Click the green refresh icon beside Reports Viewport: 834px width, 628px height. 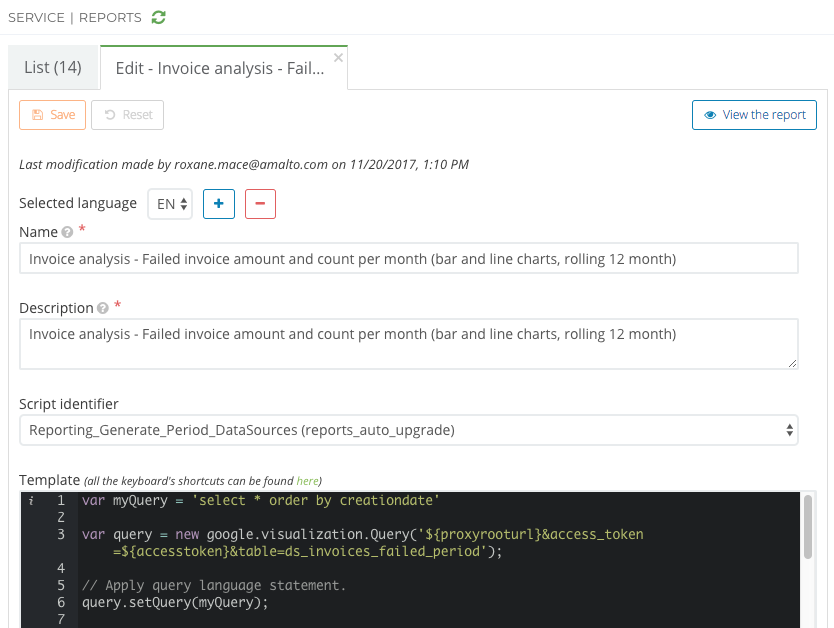pos(159,17)
